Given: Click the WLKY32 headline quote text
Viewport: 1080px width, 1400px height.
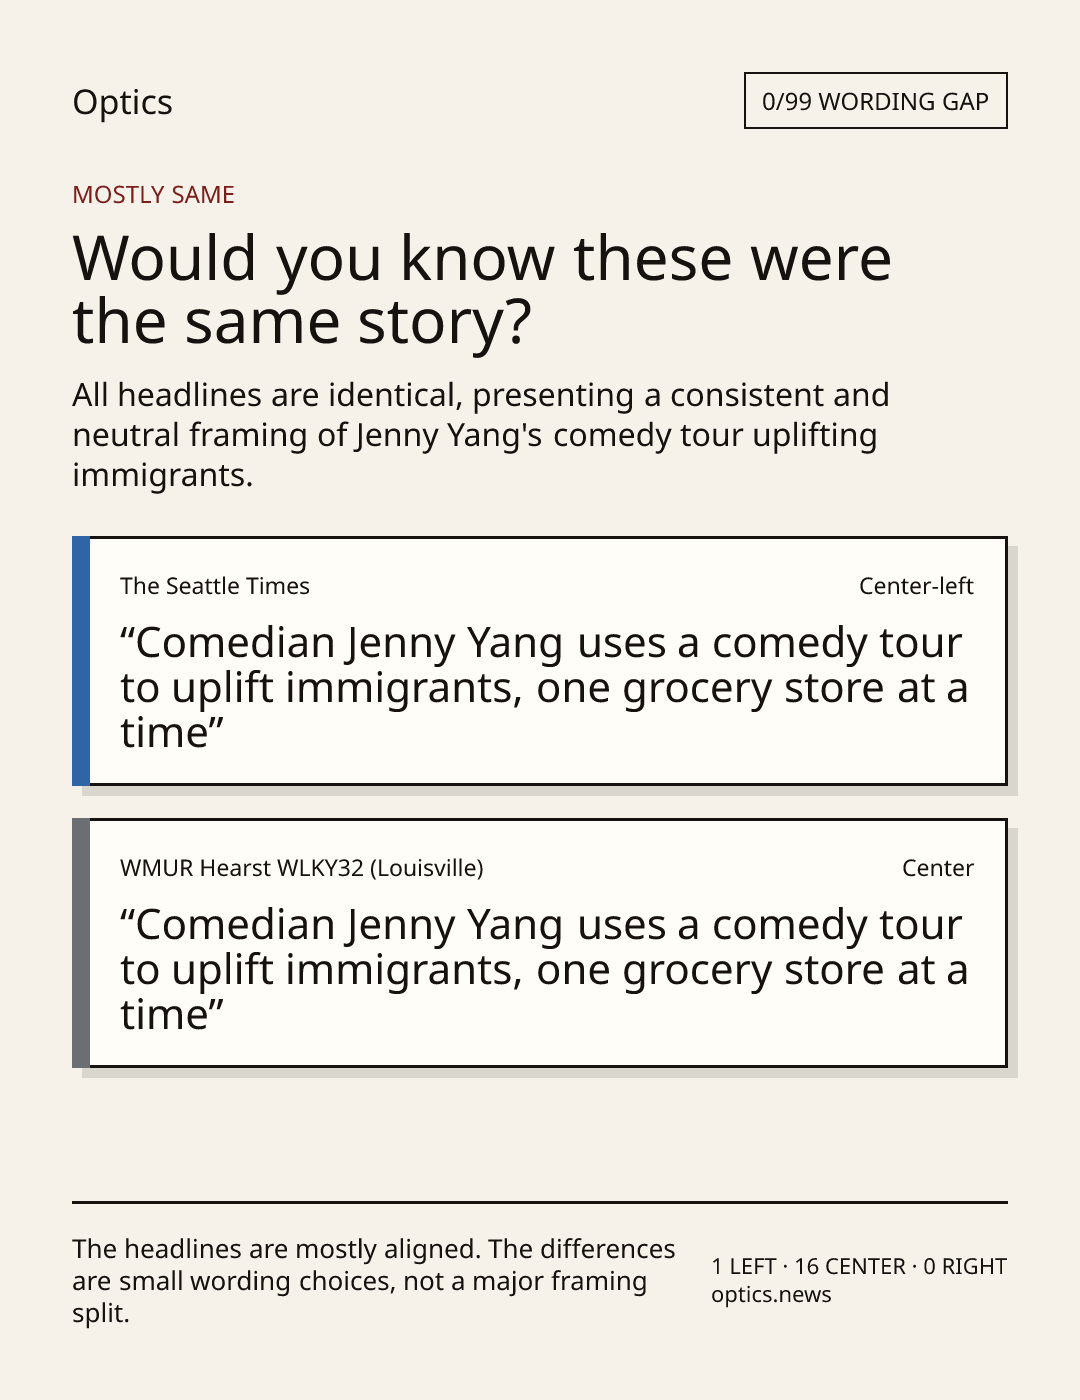Looking at the screenshot, I should [x=544, y=970].
